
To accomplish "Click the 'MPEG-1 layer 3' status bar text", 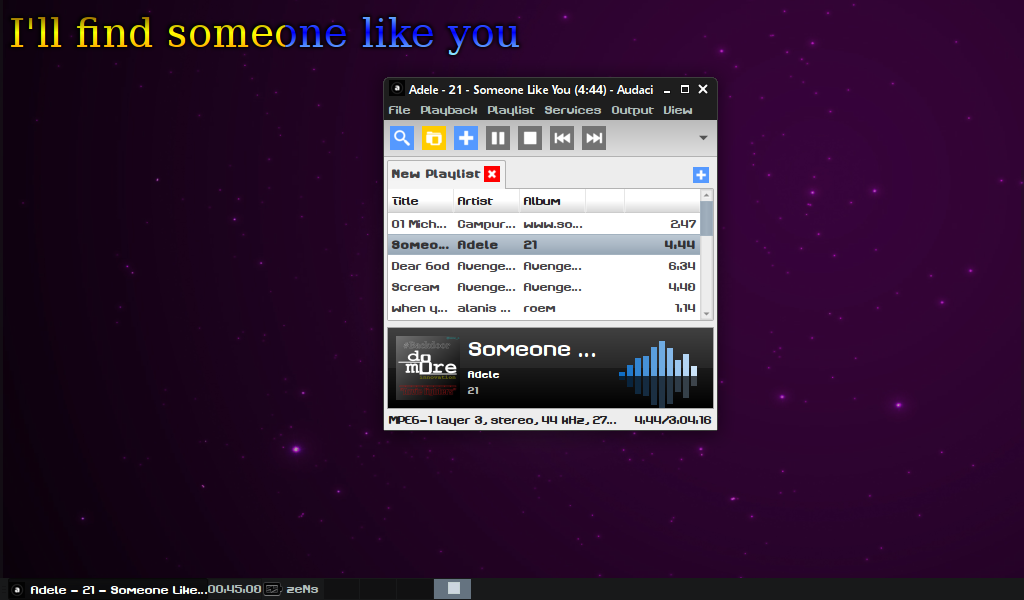I will pos(502,420).
